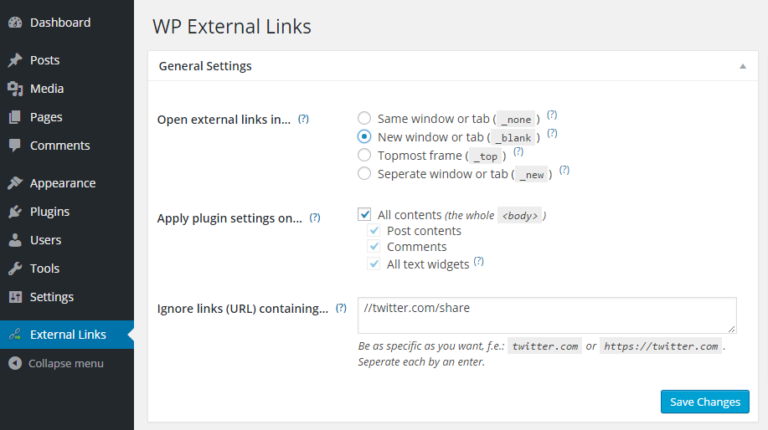
Task: Open help tooltip for Ignore links setting
Action: [341, 308]
